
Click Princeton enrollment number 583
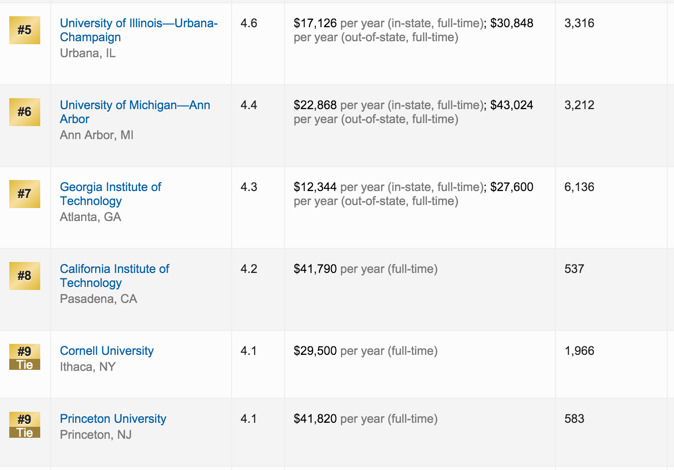tap(574, 419)
